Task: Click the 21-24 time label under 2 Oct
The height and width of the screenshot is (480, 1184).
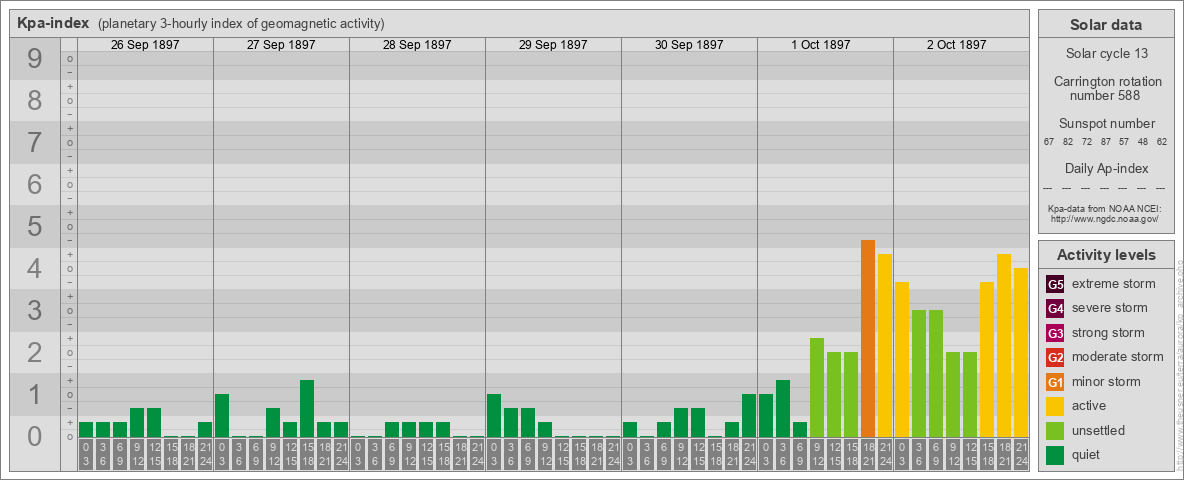Action: [1021, 455]
